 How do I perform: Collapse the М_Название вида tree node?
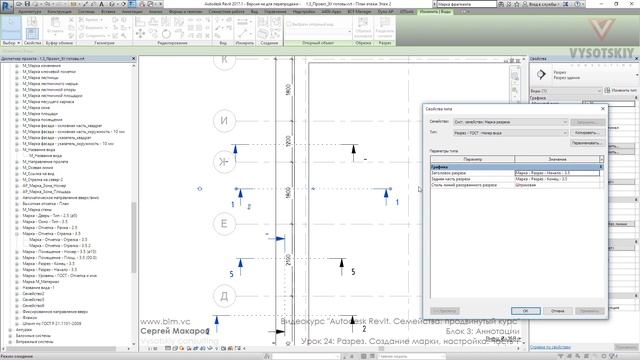17,150
